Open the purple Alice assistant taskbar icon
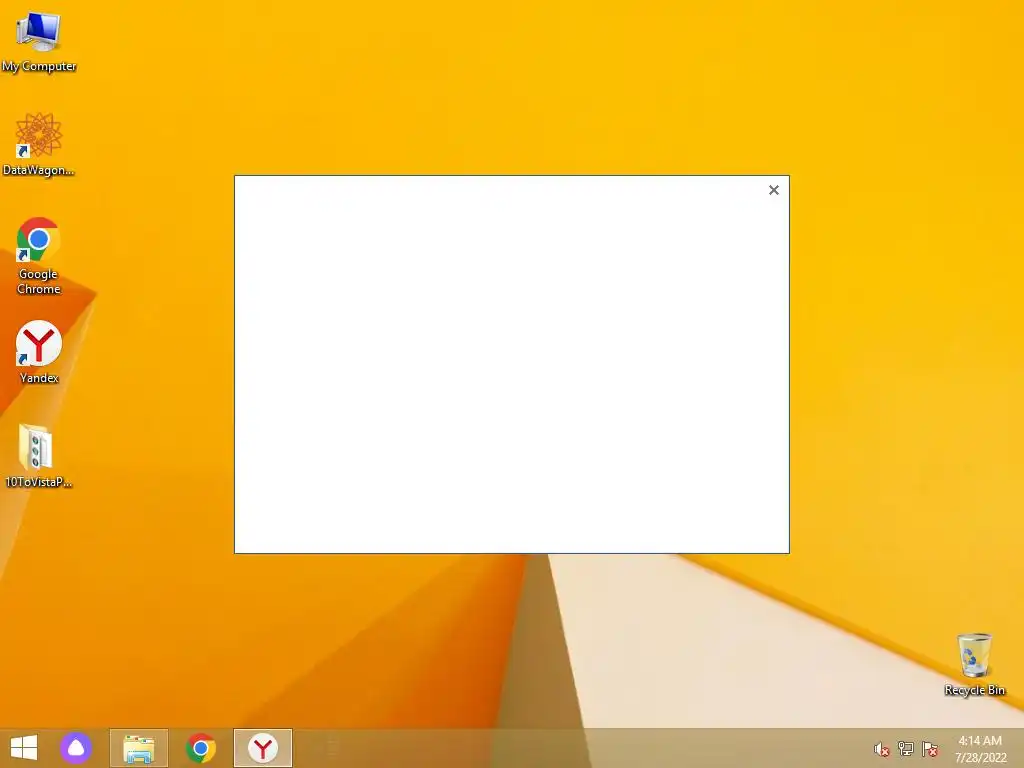Viewport: 1024px width, 768px height. click(x=76, y=748)
